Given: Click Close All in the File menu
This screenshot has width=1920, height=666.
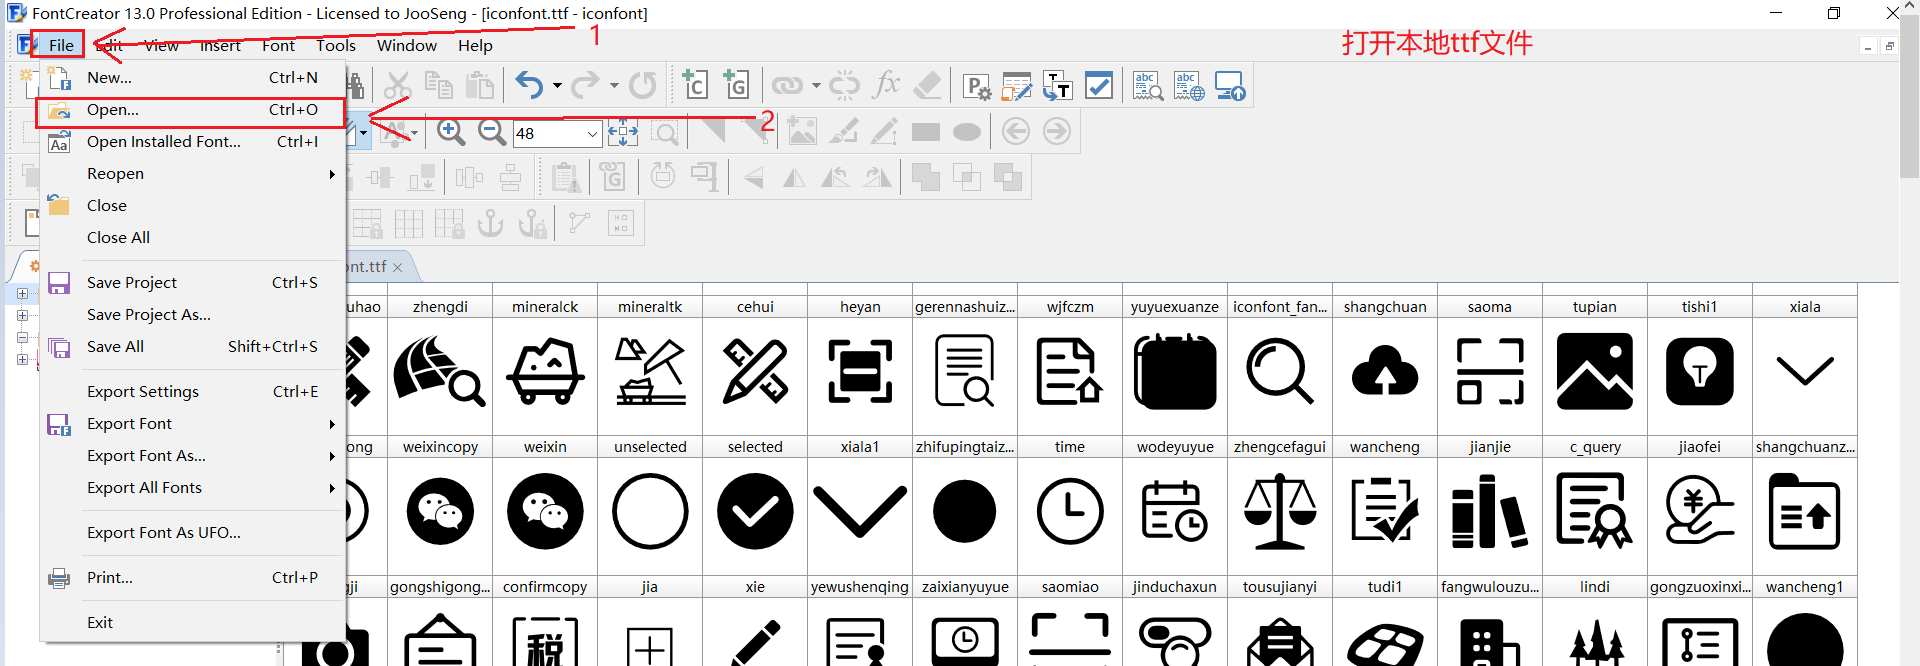Looking at the screenshot, I should click(x=192, y=238).
